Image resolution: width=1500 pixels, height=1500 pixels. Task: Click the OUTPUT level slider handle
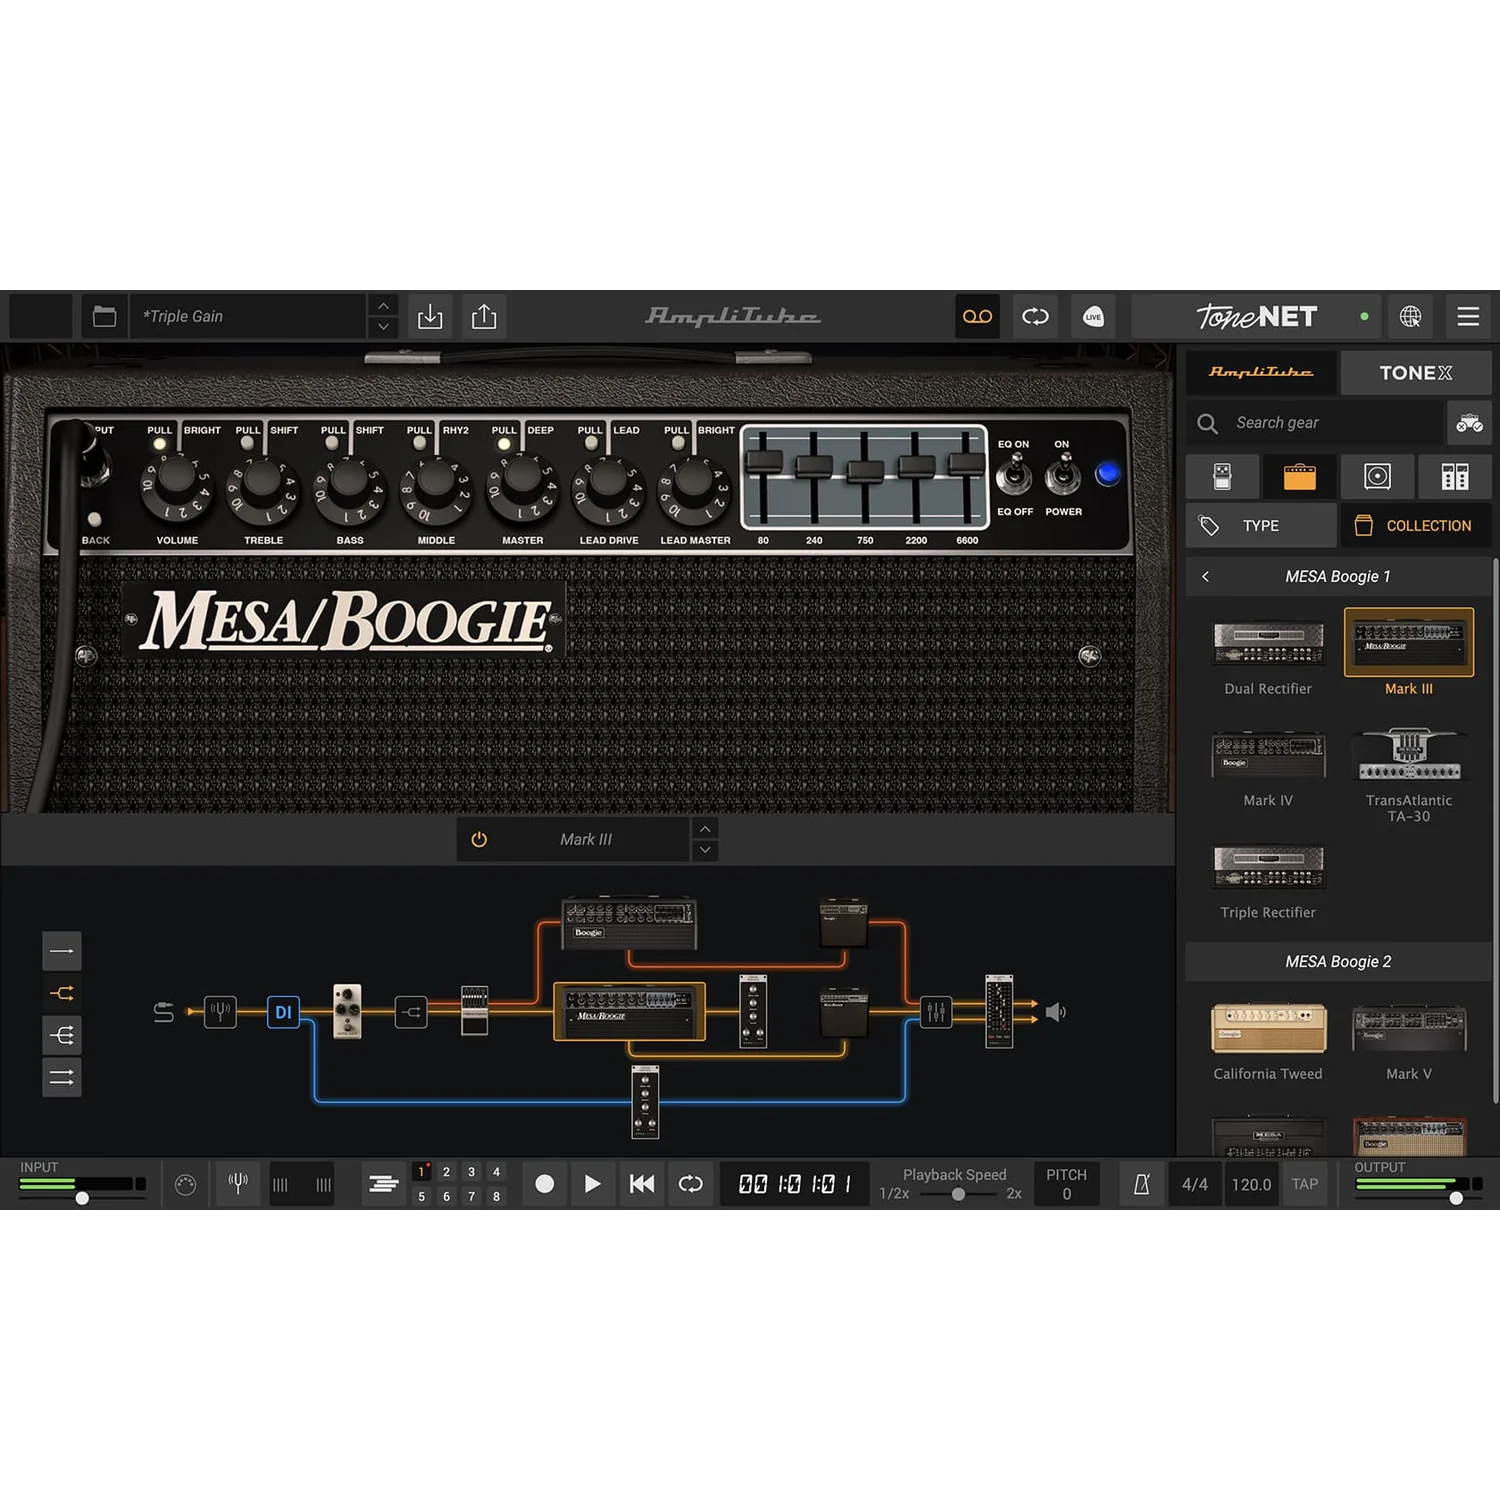coord(1456,1197)
